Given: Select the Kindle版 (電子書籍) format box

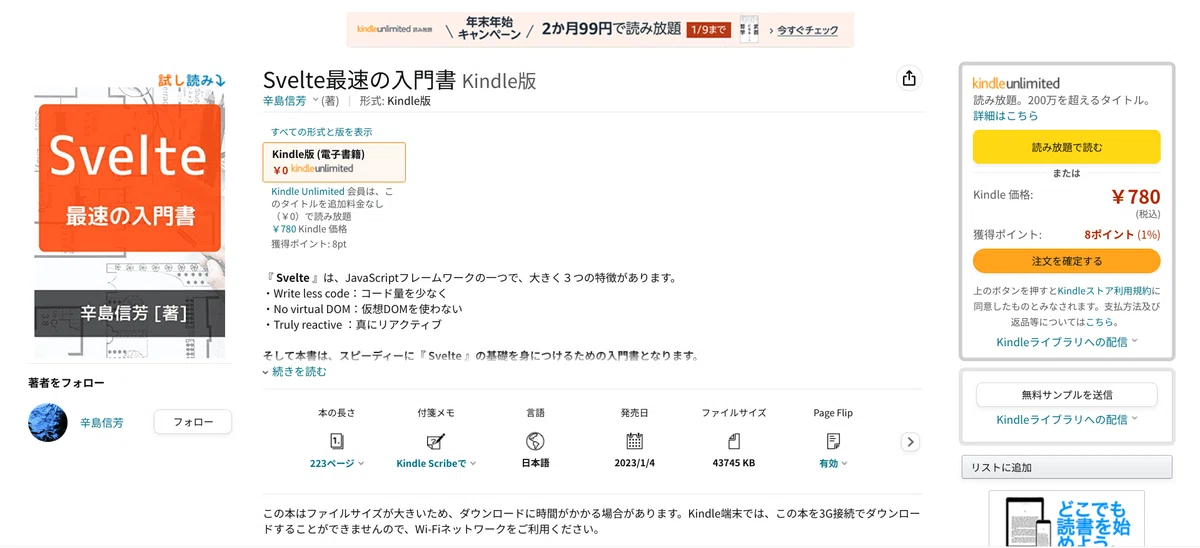Looking at the screenshot, I should coord(334,162).
